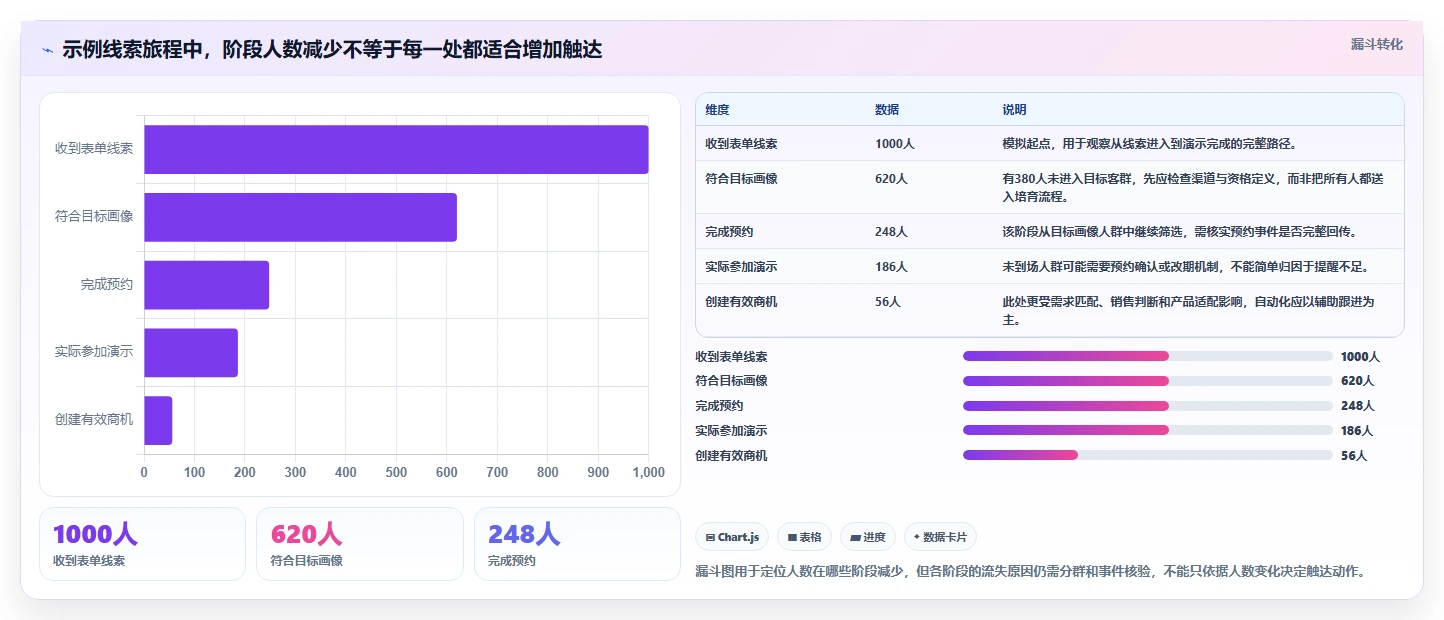Click the 漏斗转化 tag at top right
The width and height of the screenshot is (1444, 620).
(x=1377, y=45)
